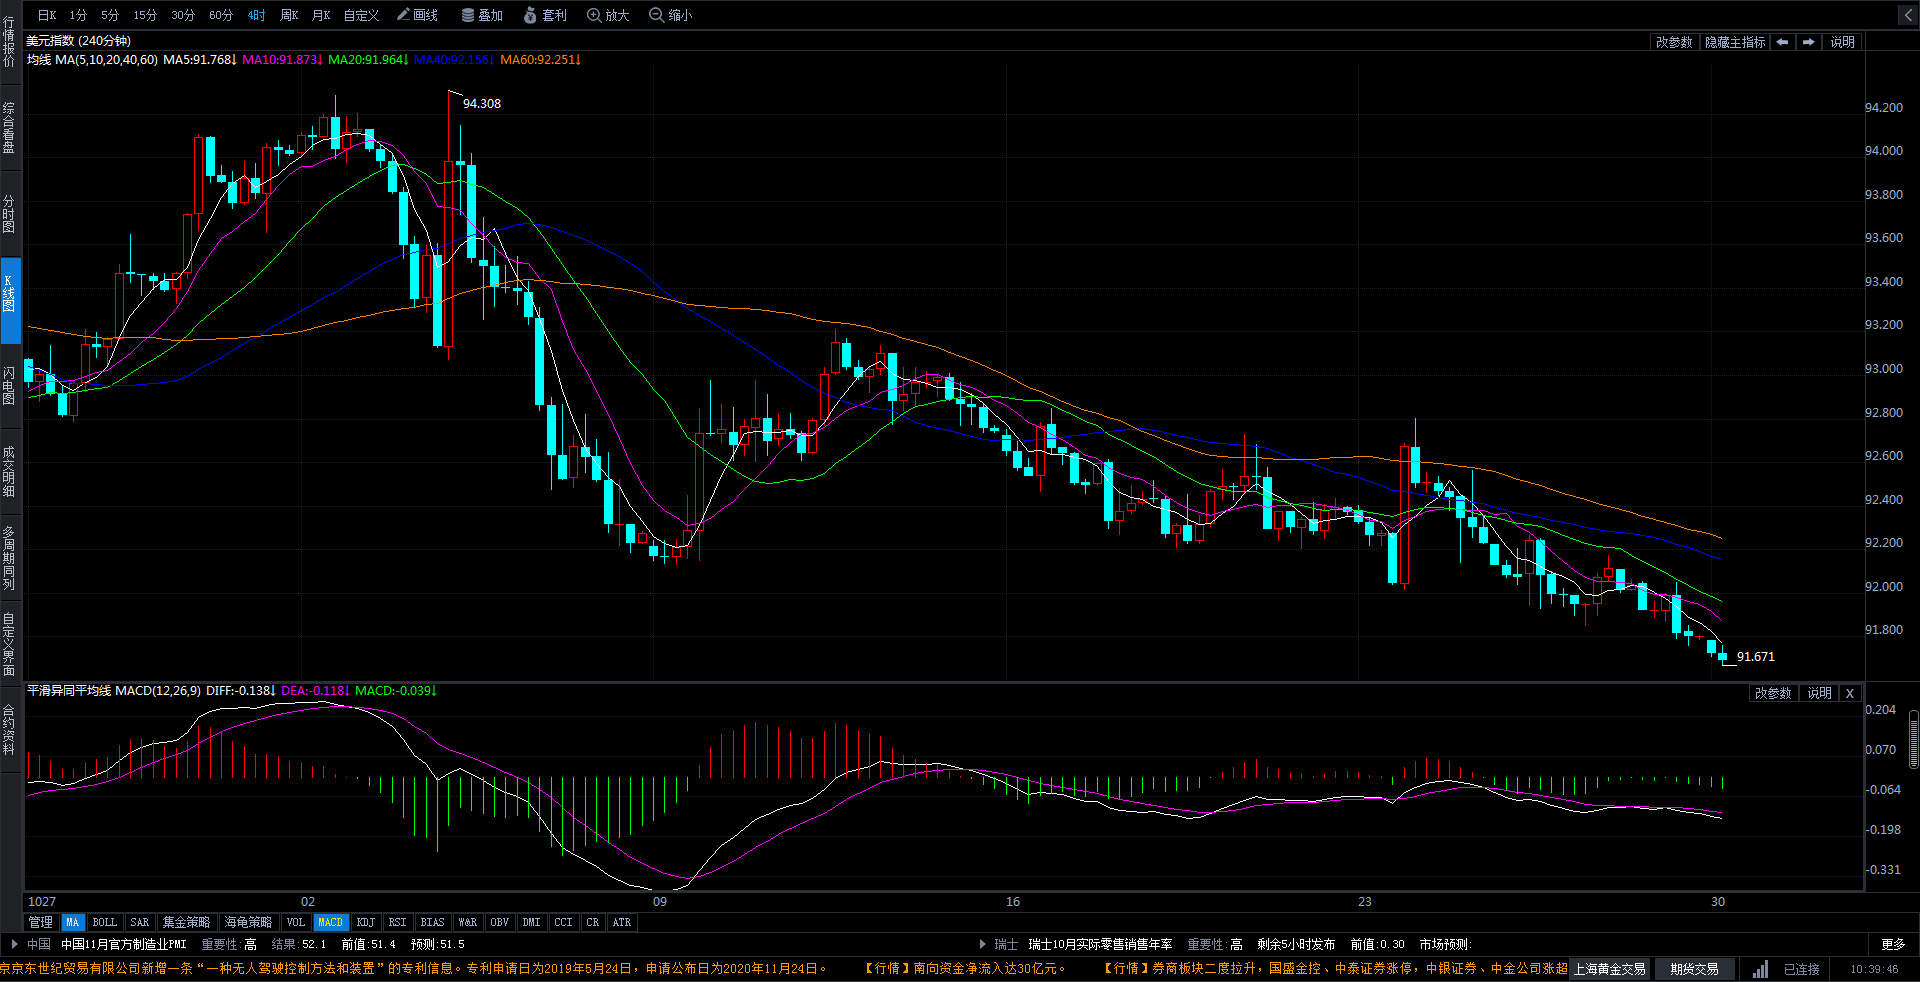The width and height of the screenshot is (1920, 982).
Task: Open the 闪电图 sidebar section
Action: pos(9,385)
